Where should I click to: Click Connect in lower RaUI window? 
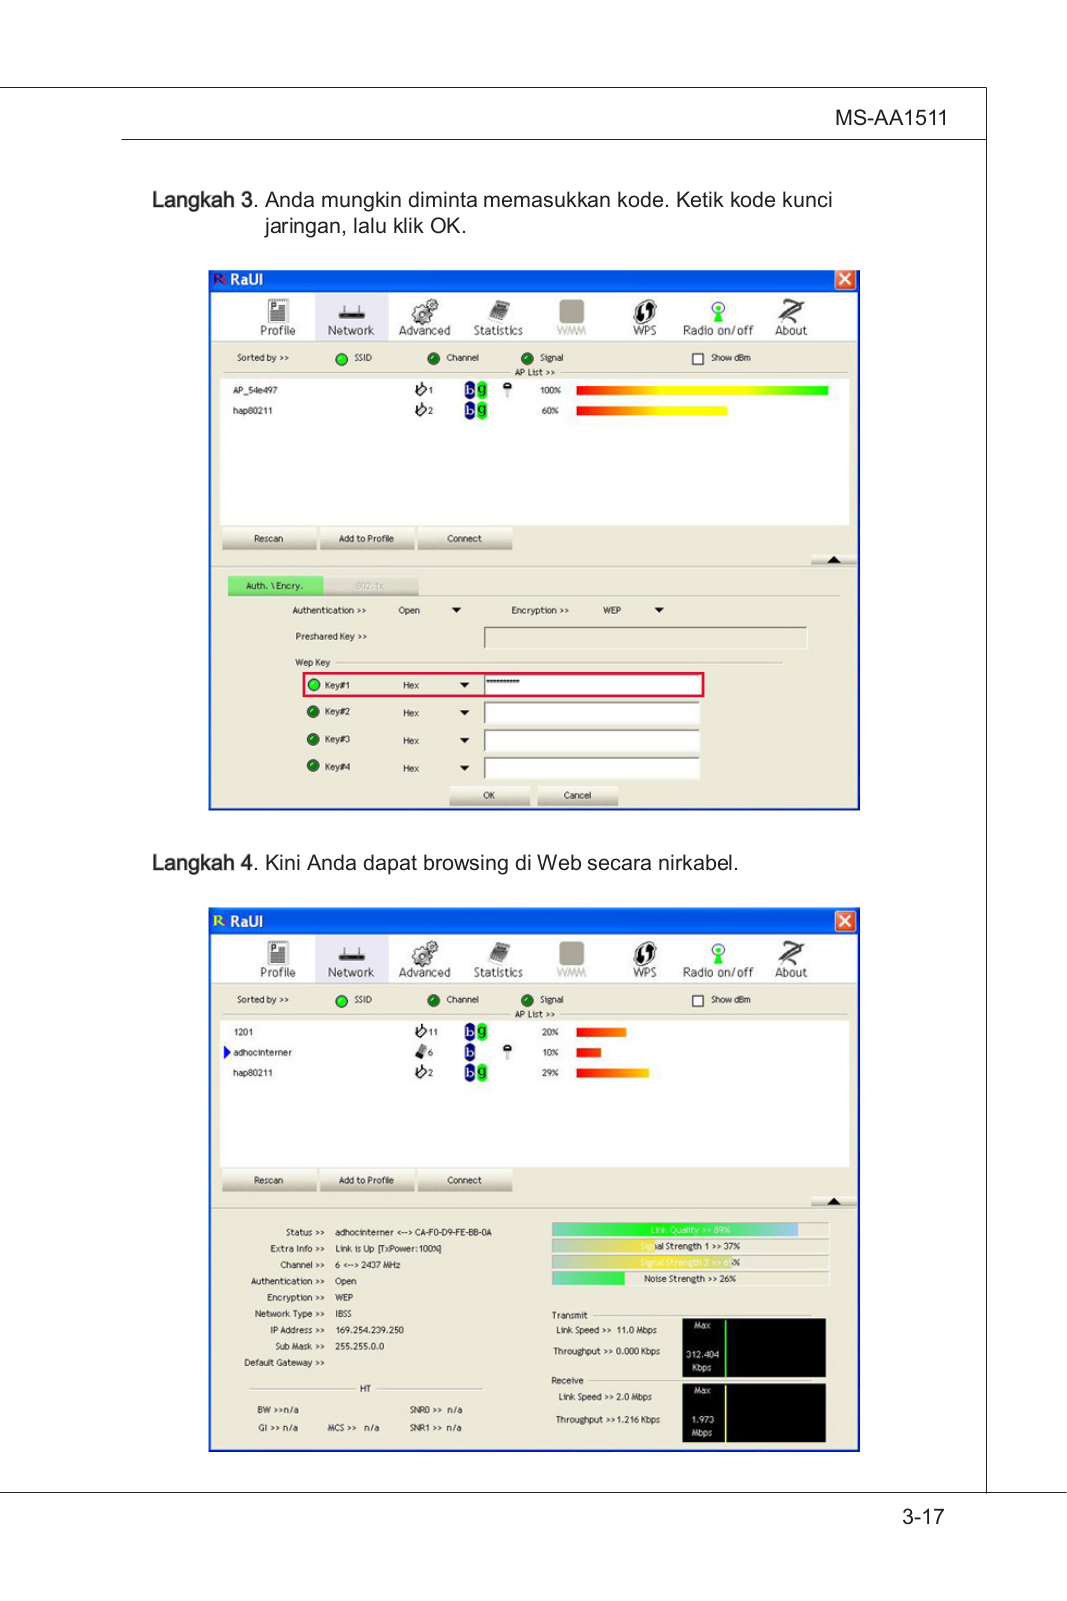click(x=464, y=1181)
